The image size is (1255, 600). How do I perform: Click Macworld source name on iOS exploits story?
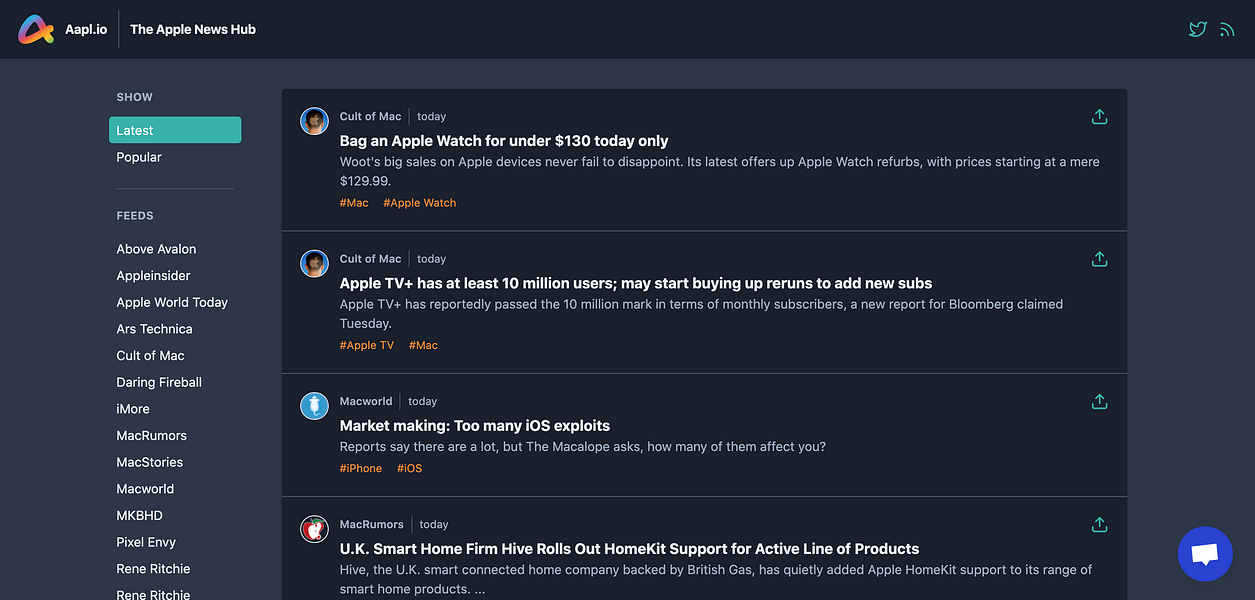click(x=366, y=401)
